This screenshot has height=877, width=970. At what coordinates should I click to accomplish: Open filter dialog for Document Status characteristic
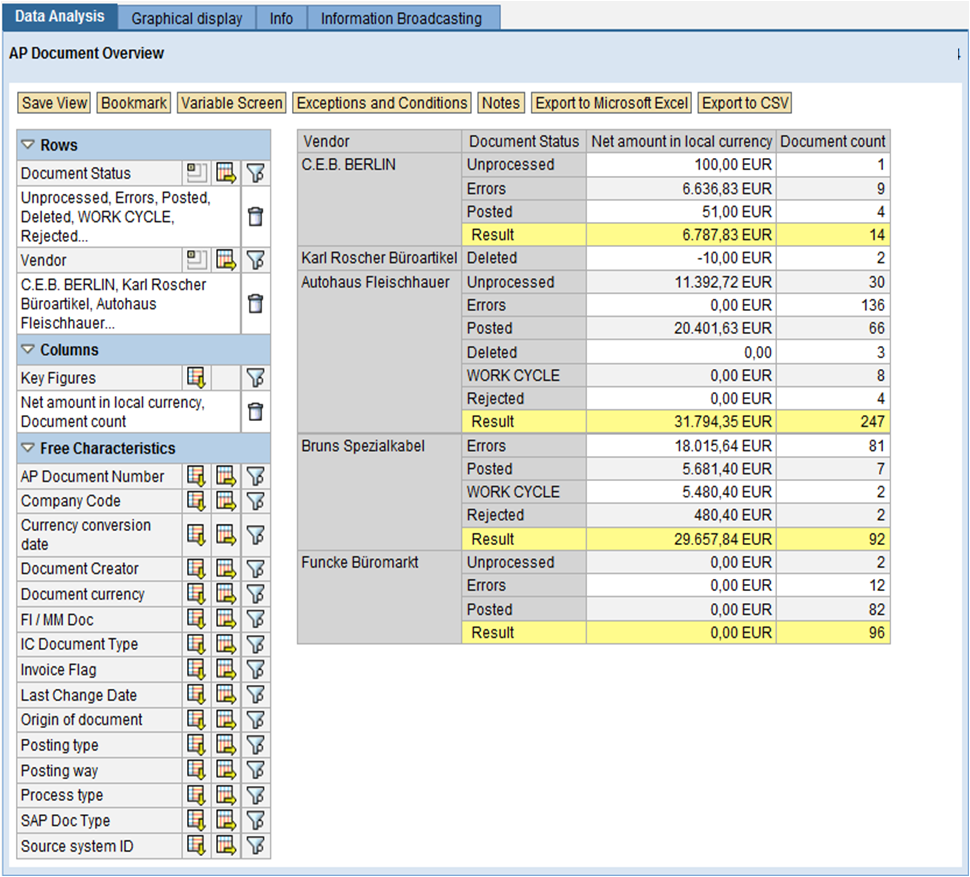255,173
